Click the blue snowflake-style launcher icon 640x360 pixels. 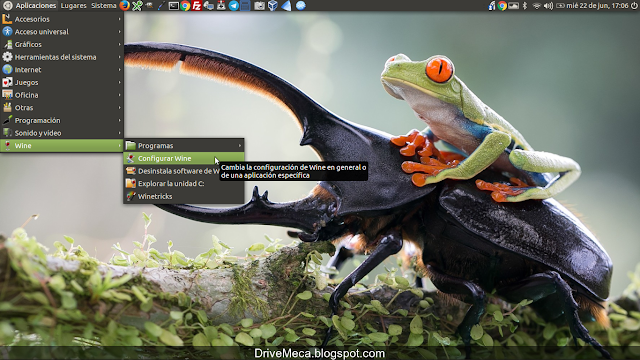pyautogui.click(x=300, y=6)
